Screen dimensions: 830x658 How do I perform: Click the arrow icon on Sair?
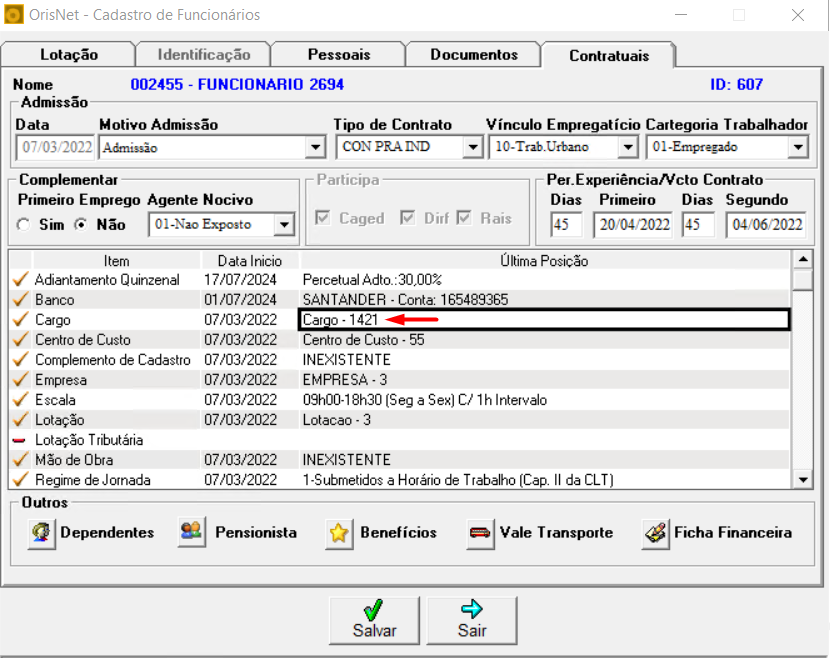pos(472,610)
